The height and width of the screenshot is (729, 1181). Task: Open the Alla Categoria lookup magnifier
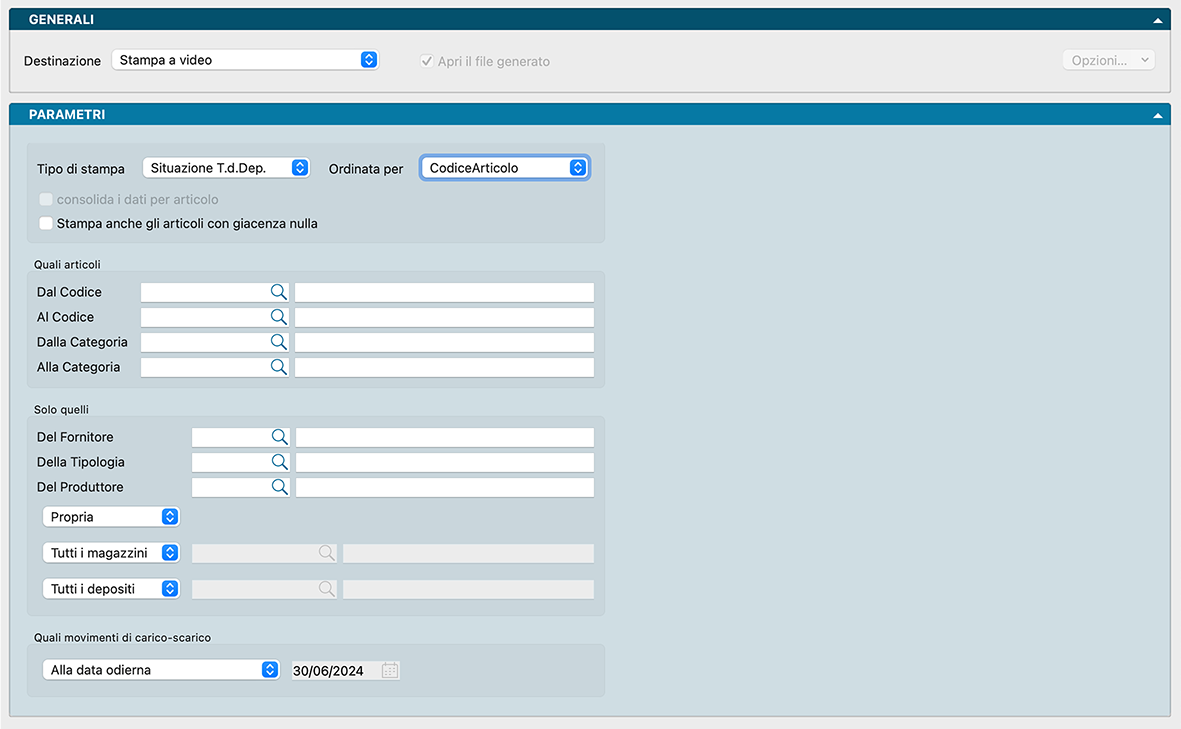click(x=278, y=367)
